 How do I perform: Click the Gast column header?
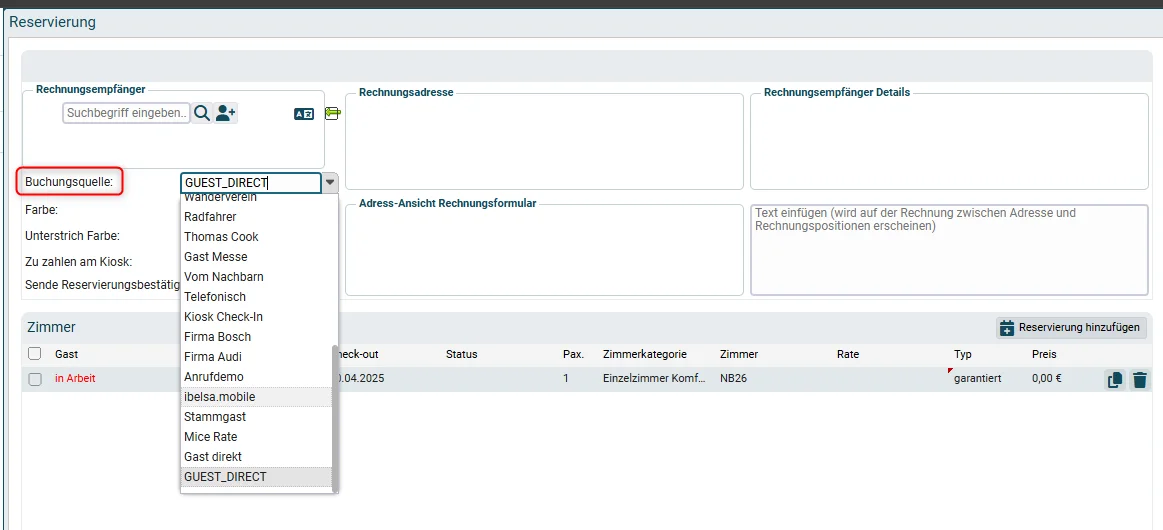tap(67, 354)
